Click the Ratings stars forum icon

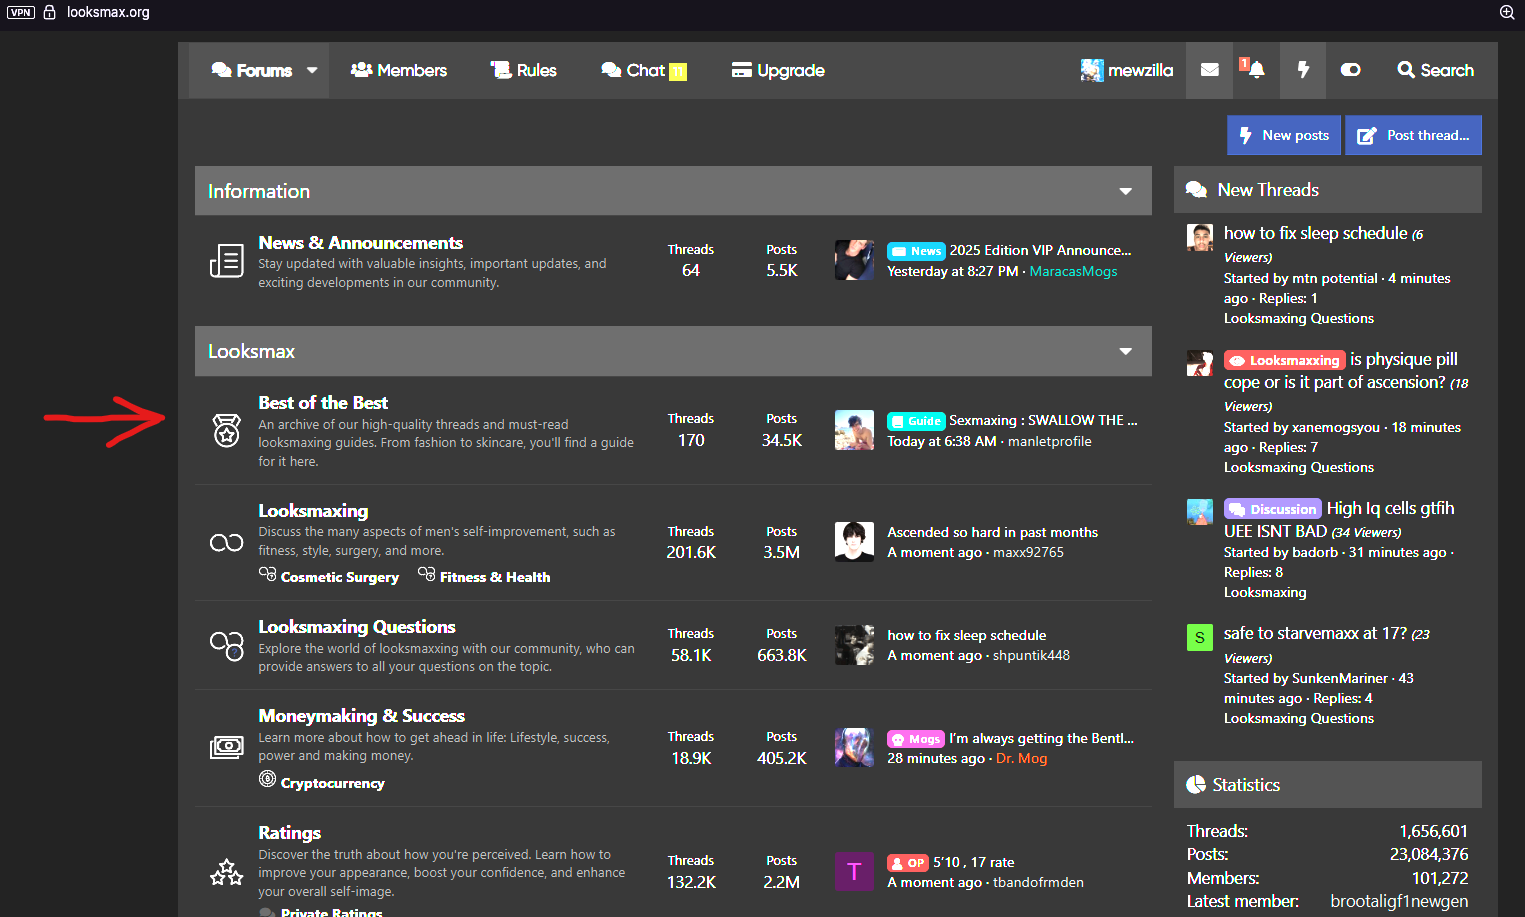(227, 872)
